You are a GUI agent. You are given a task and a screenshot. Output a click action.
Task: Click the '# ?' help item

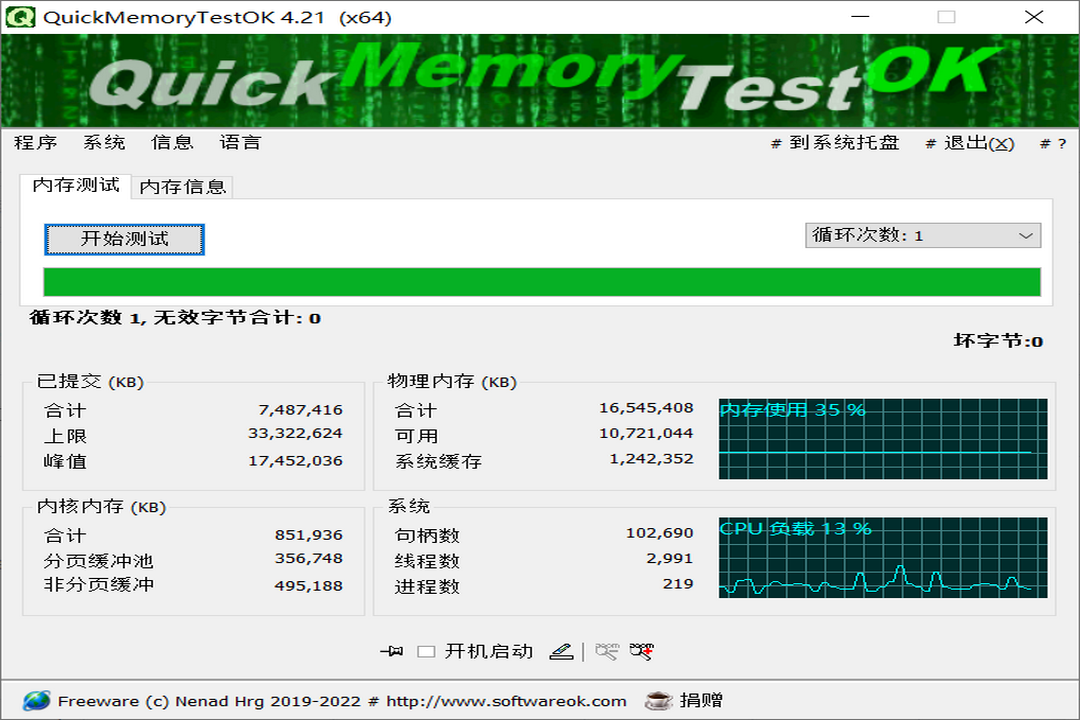click(x=1053, y=144)
